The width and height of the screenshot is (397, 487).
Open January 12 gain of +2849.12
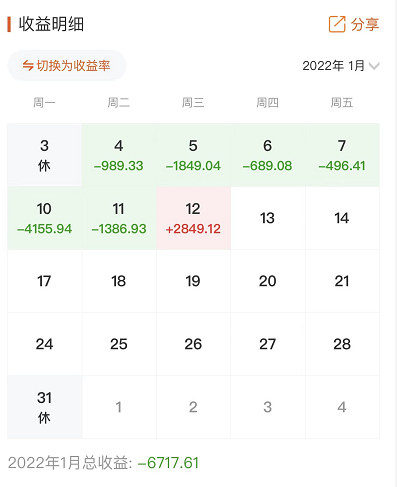click(193, 218)
